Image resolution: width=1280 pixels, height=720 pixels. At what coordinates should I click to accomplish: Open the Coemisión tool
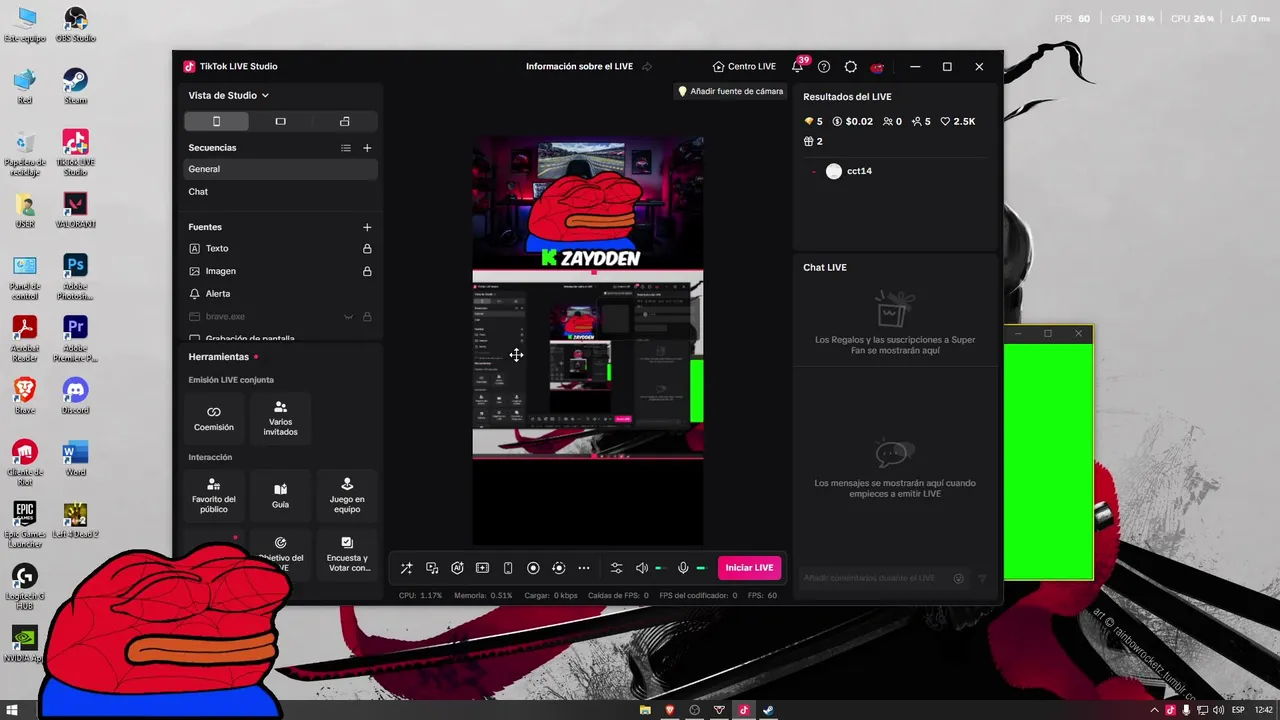214,419
